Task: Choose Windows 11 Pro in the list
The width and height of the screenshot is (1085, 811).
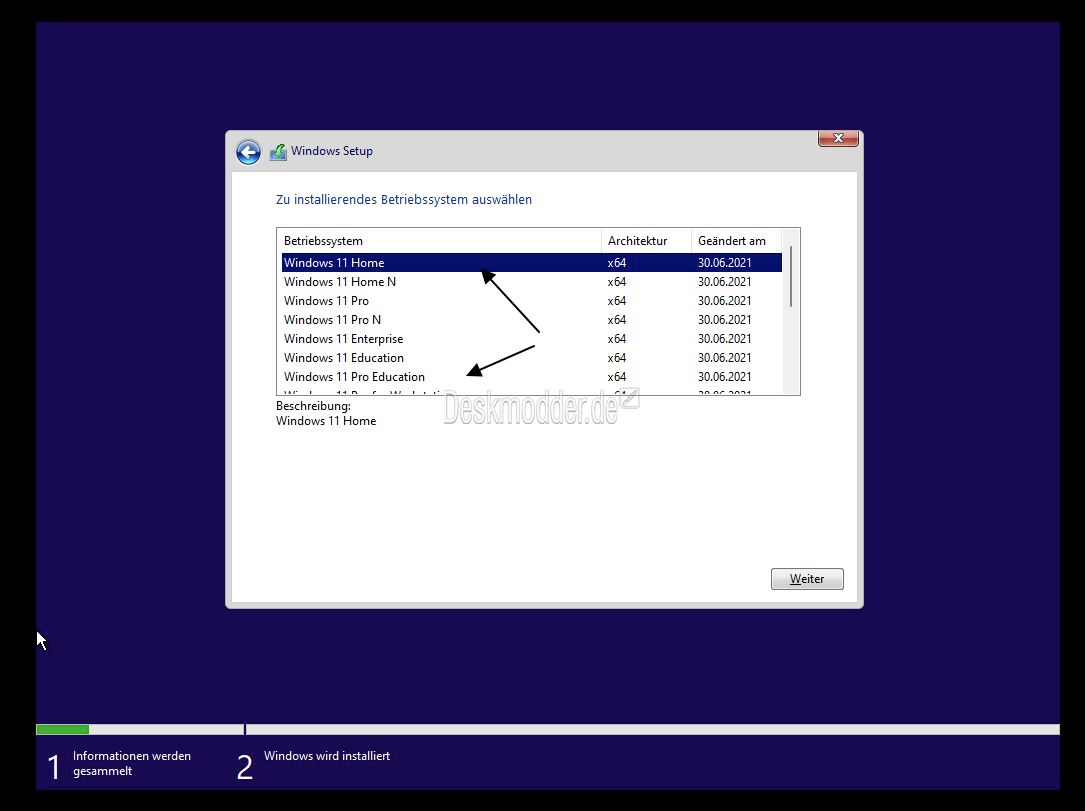Action: tap(531, 300)
